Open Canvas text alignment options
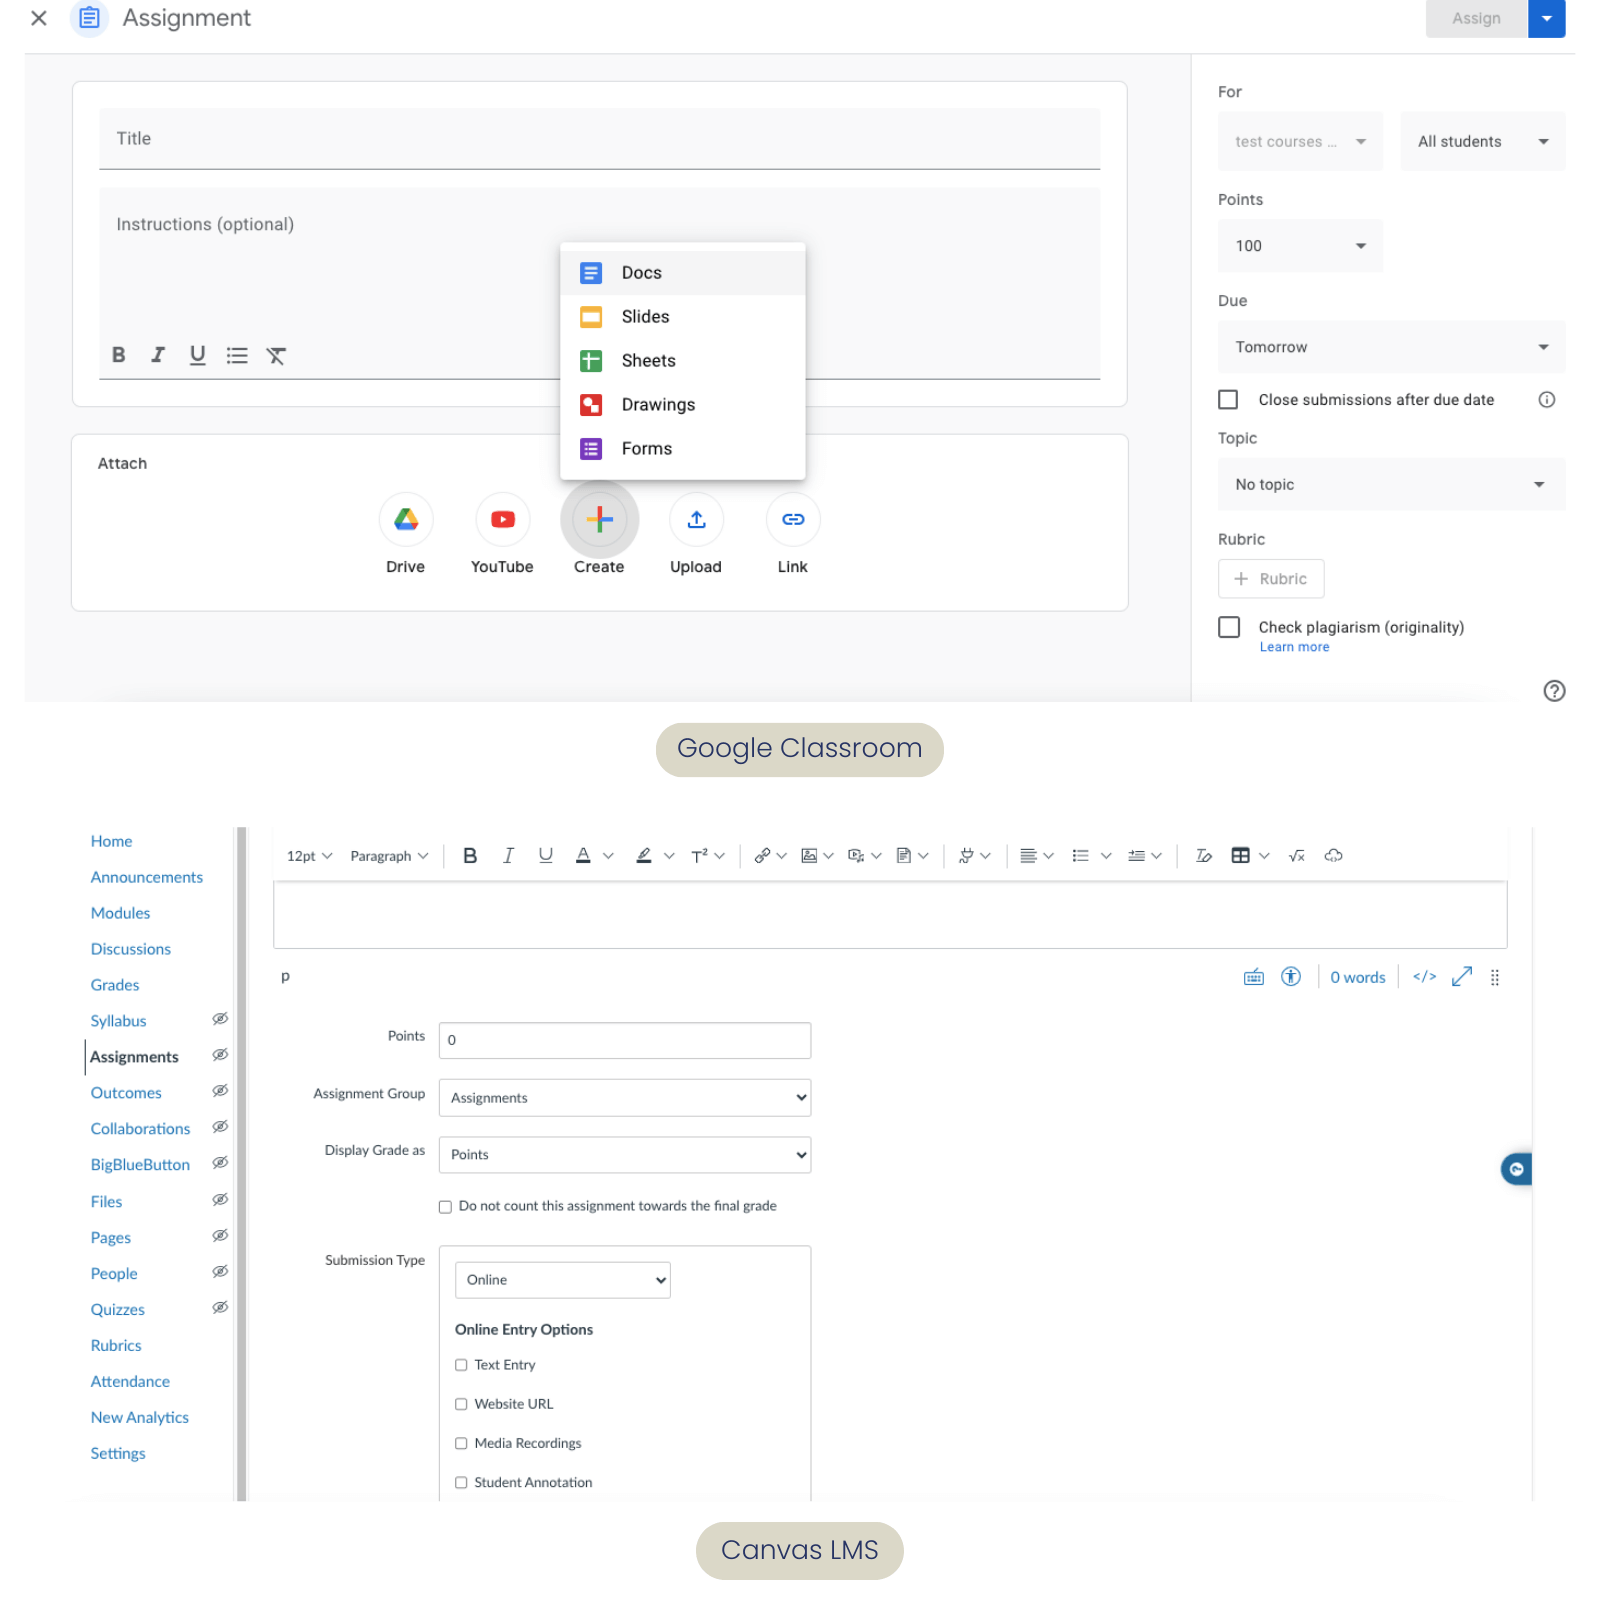 click(x=1036, y=856)
